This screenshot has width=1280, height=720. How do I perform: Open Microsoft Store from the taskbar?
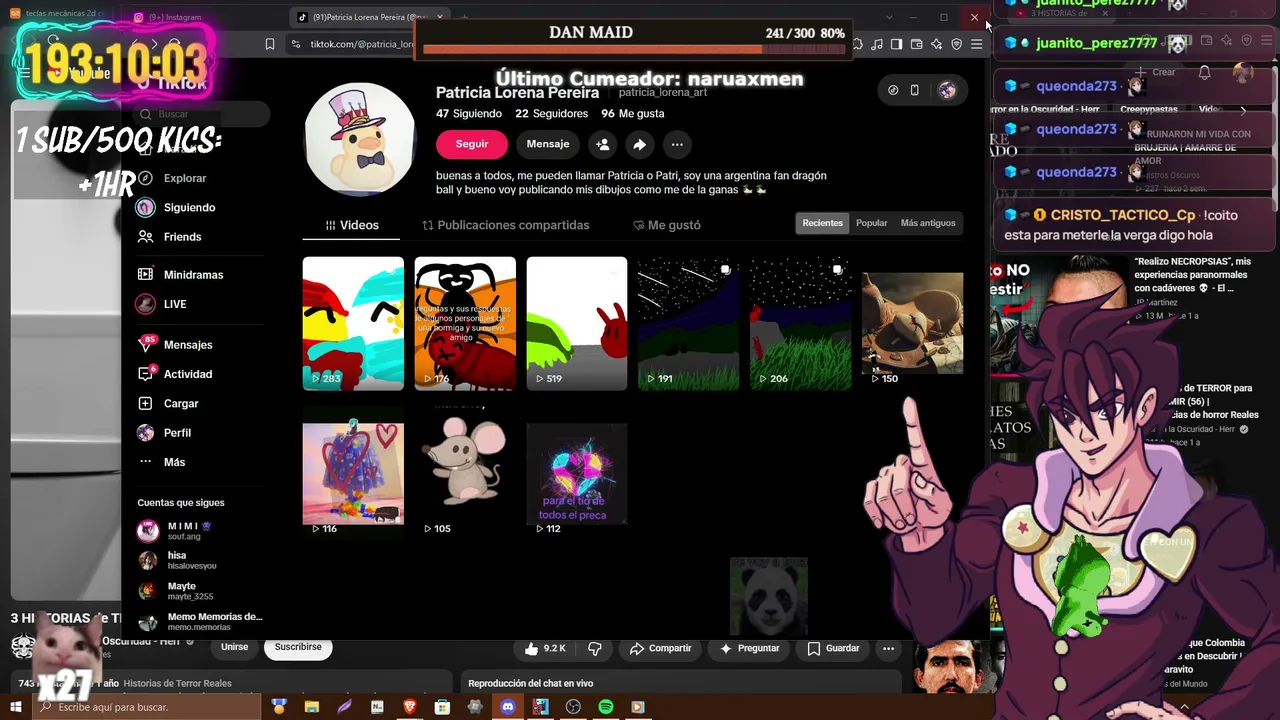442,707
